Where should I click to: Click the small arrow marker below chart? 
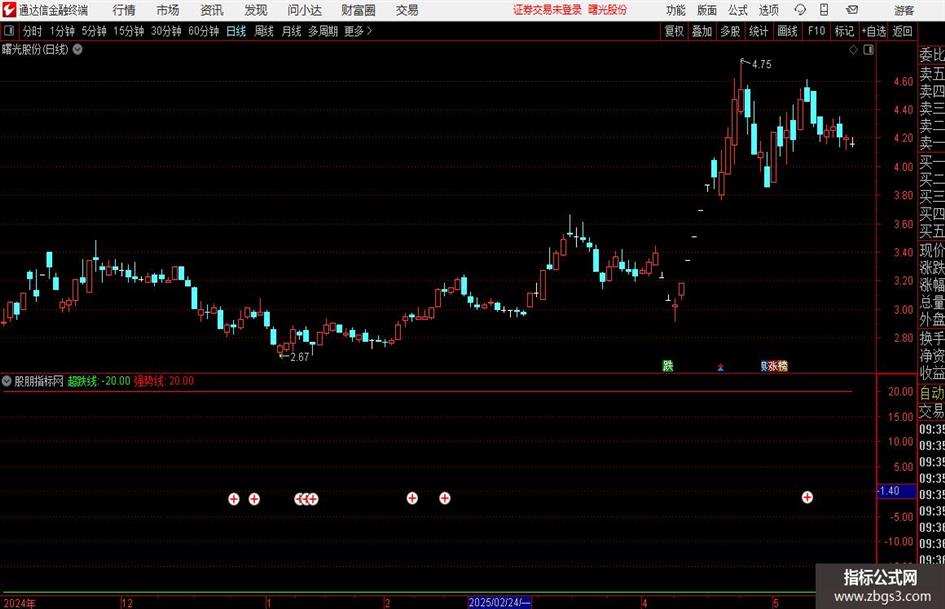click(x=720, y=367)
